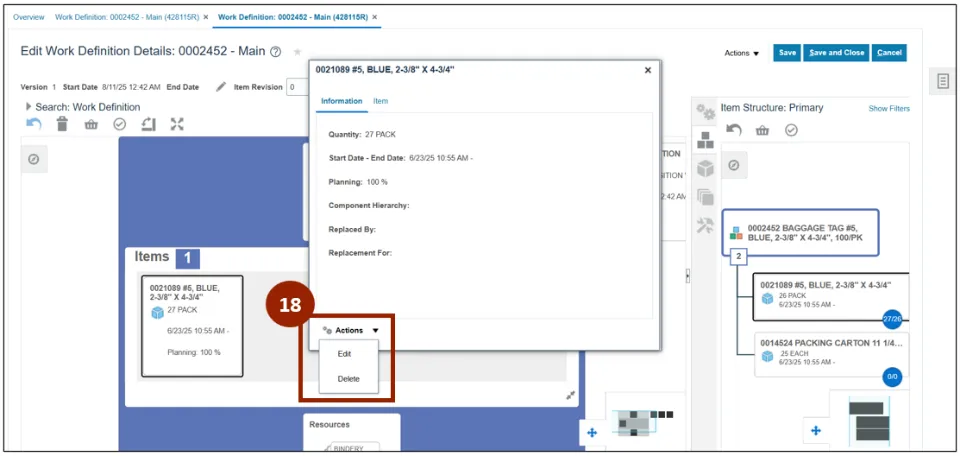Screen dimensions: 960x456
Task: Click the pencil edit icon beside End Date
Action: pyautogui.click(x=221, y=87)
